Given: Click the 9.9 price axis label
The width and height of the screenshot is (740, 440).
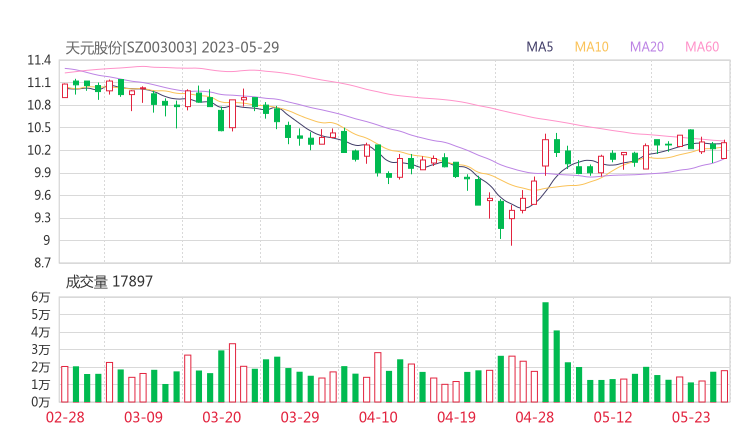Looking at the screenshot, I should [x=41, y=173].
